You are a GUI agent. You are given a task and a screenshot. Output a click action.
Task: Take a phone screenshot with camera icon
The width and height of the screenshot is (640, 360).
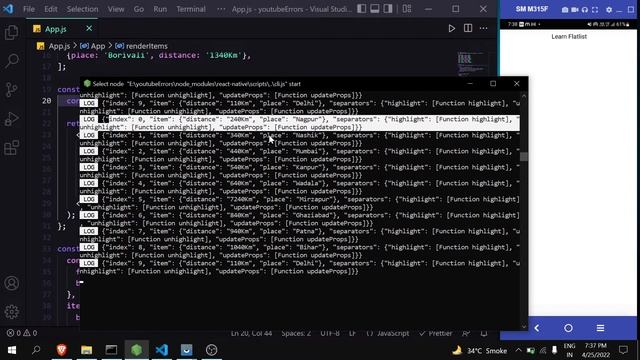tap(565, 9)
